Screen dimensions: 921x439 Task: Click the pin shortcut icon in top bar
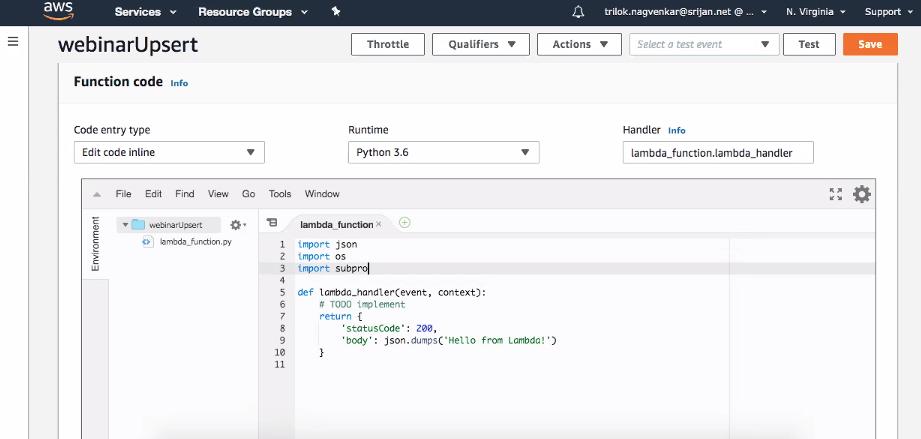[336, 11]
